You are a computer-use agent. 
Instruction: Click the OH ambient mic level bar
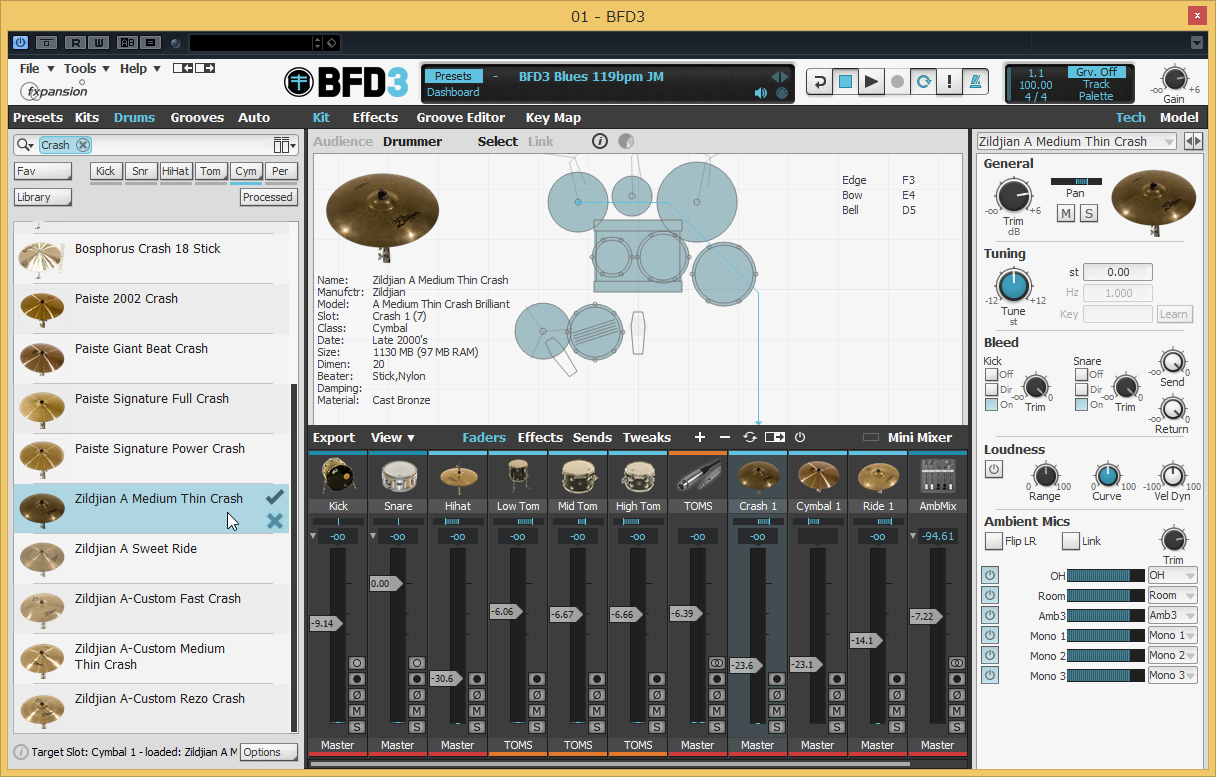pos(1105,575)
